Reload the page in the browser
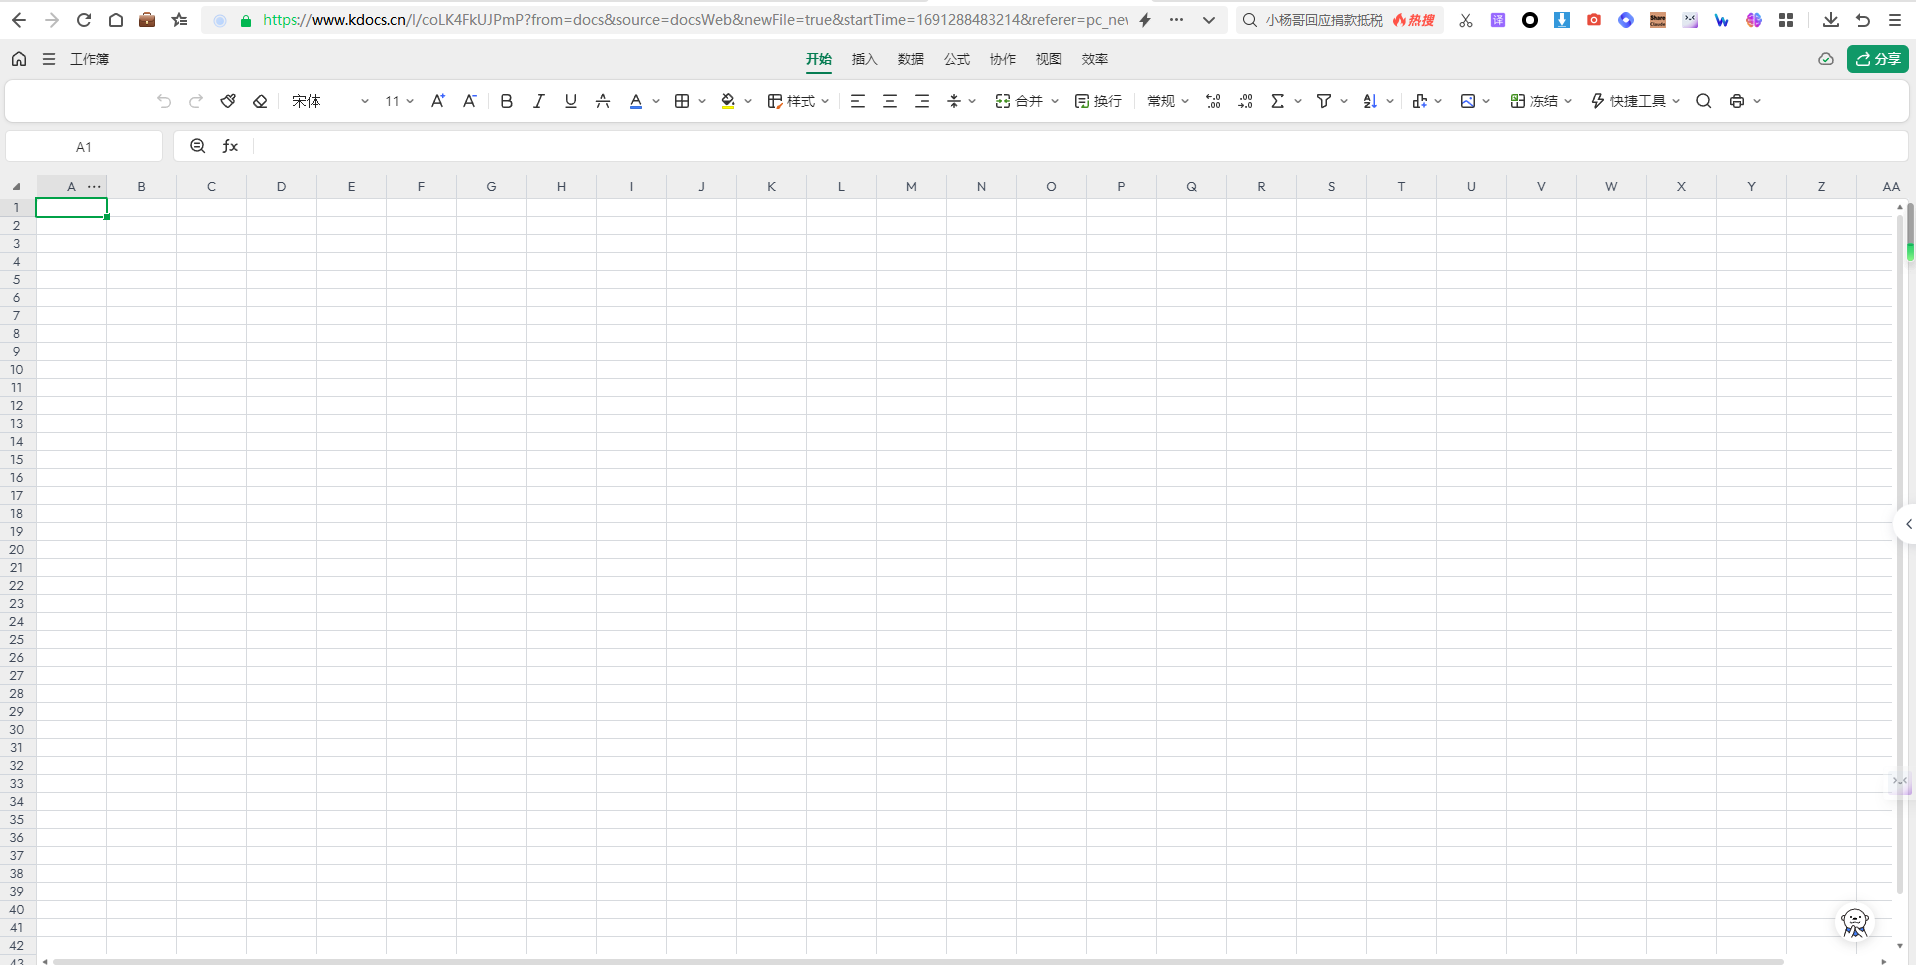1916x965 pixels. [84, 19]
